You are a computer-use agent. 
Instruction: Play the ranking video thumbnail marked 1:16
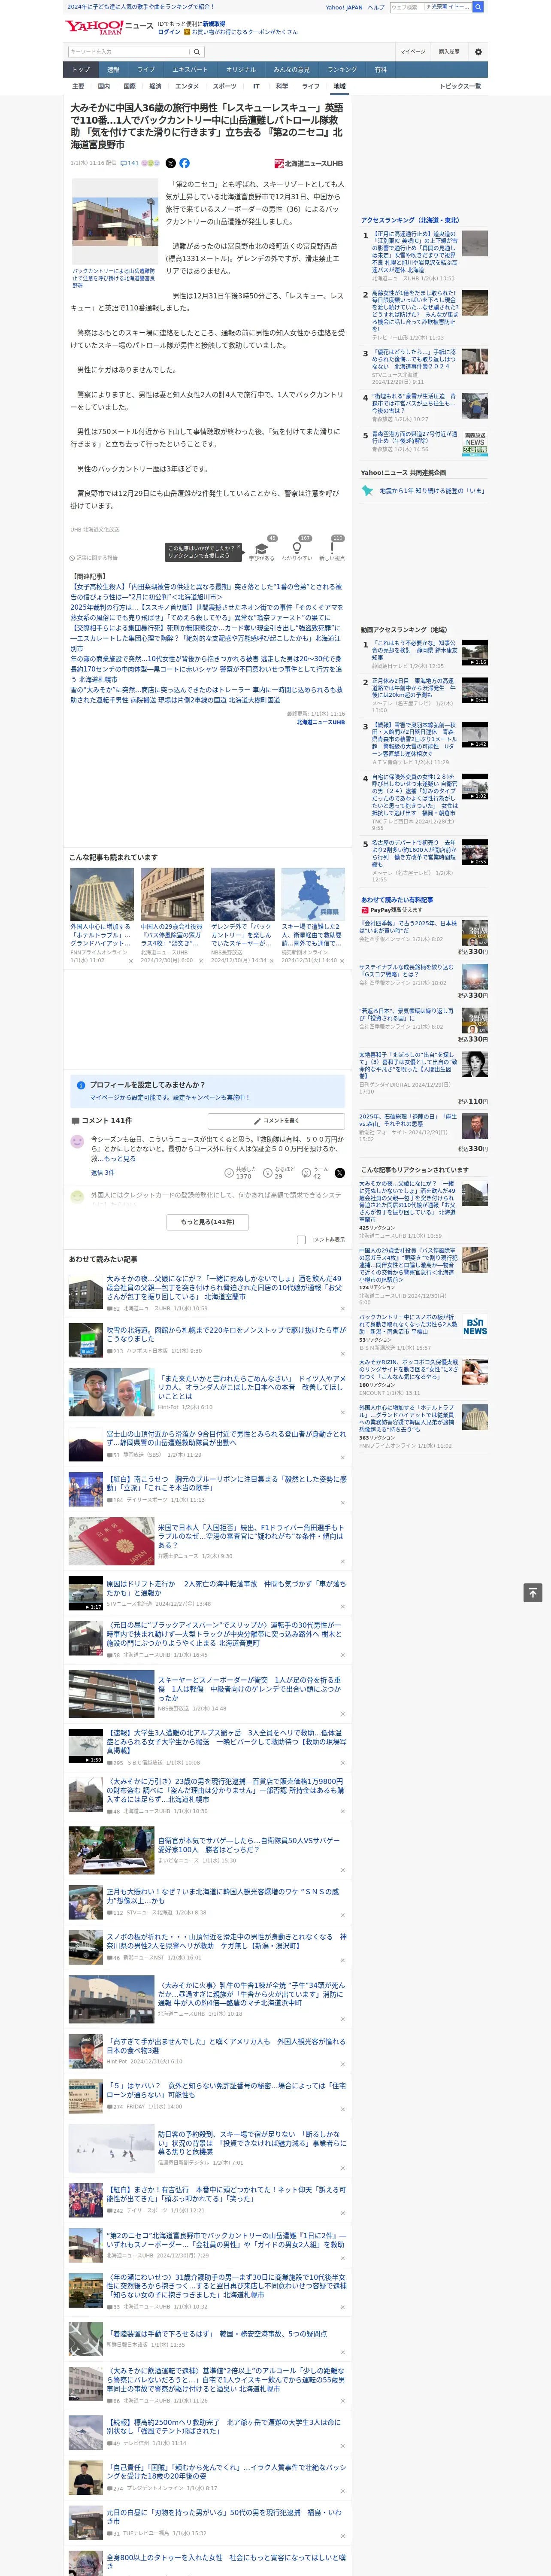(475, 652)
